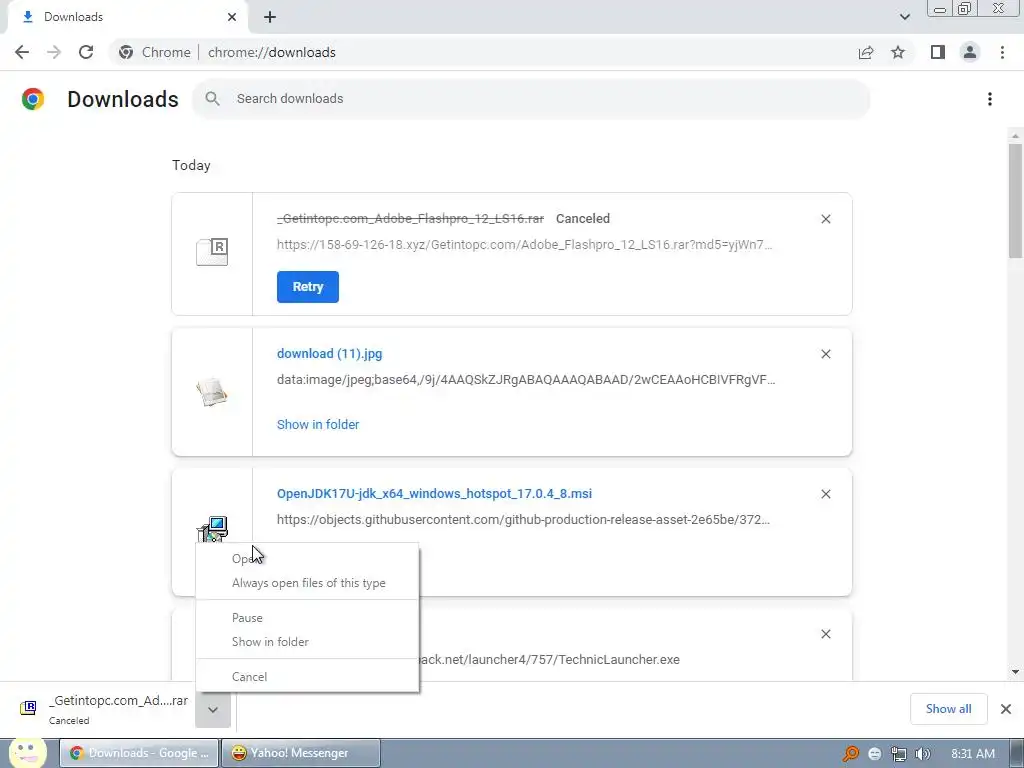
Task: Click the githubusercontent source URL
Action: 523,520
